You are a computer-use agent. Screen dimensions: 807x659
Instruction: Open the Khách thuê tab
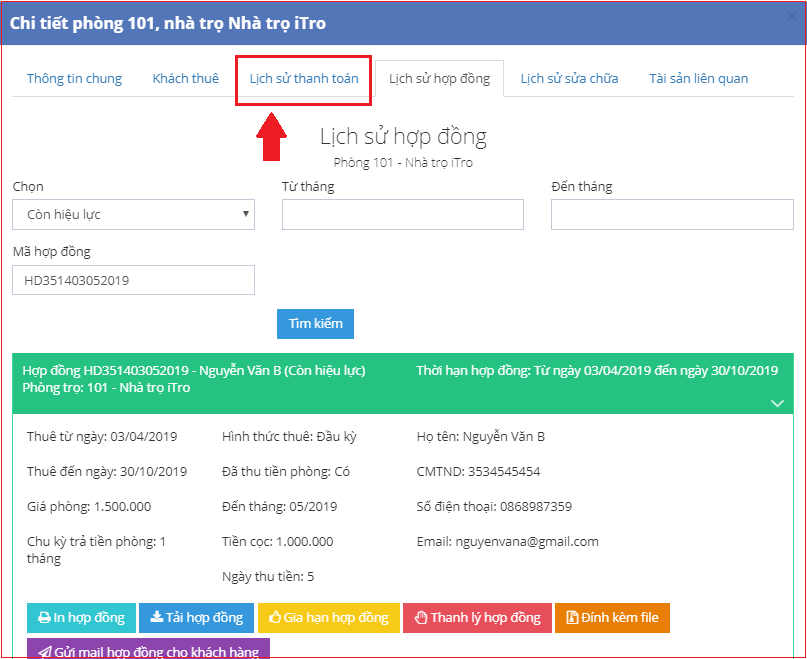point(185,79)
